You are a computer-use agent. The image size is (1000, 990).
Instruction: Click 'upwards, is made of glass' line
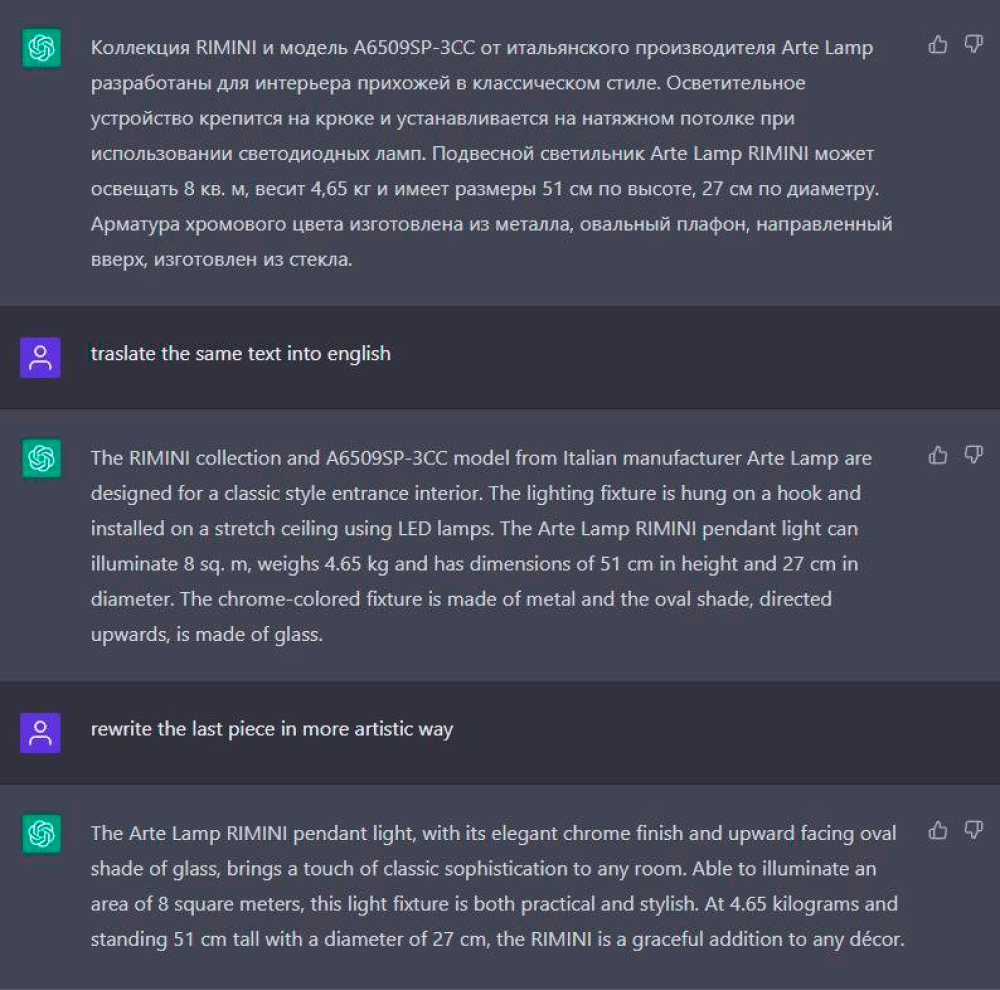click(207, 635)
